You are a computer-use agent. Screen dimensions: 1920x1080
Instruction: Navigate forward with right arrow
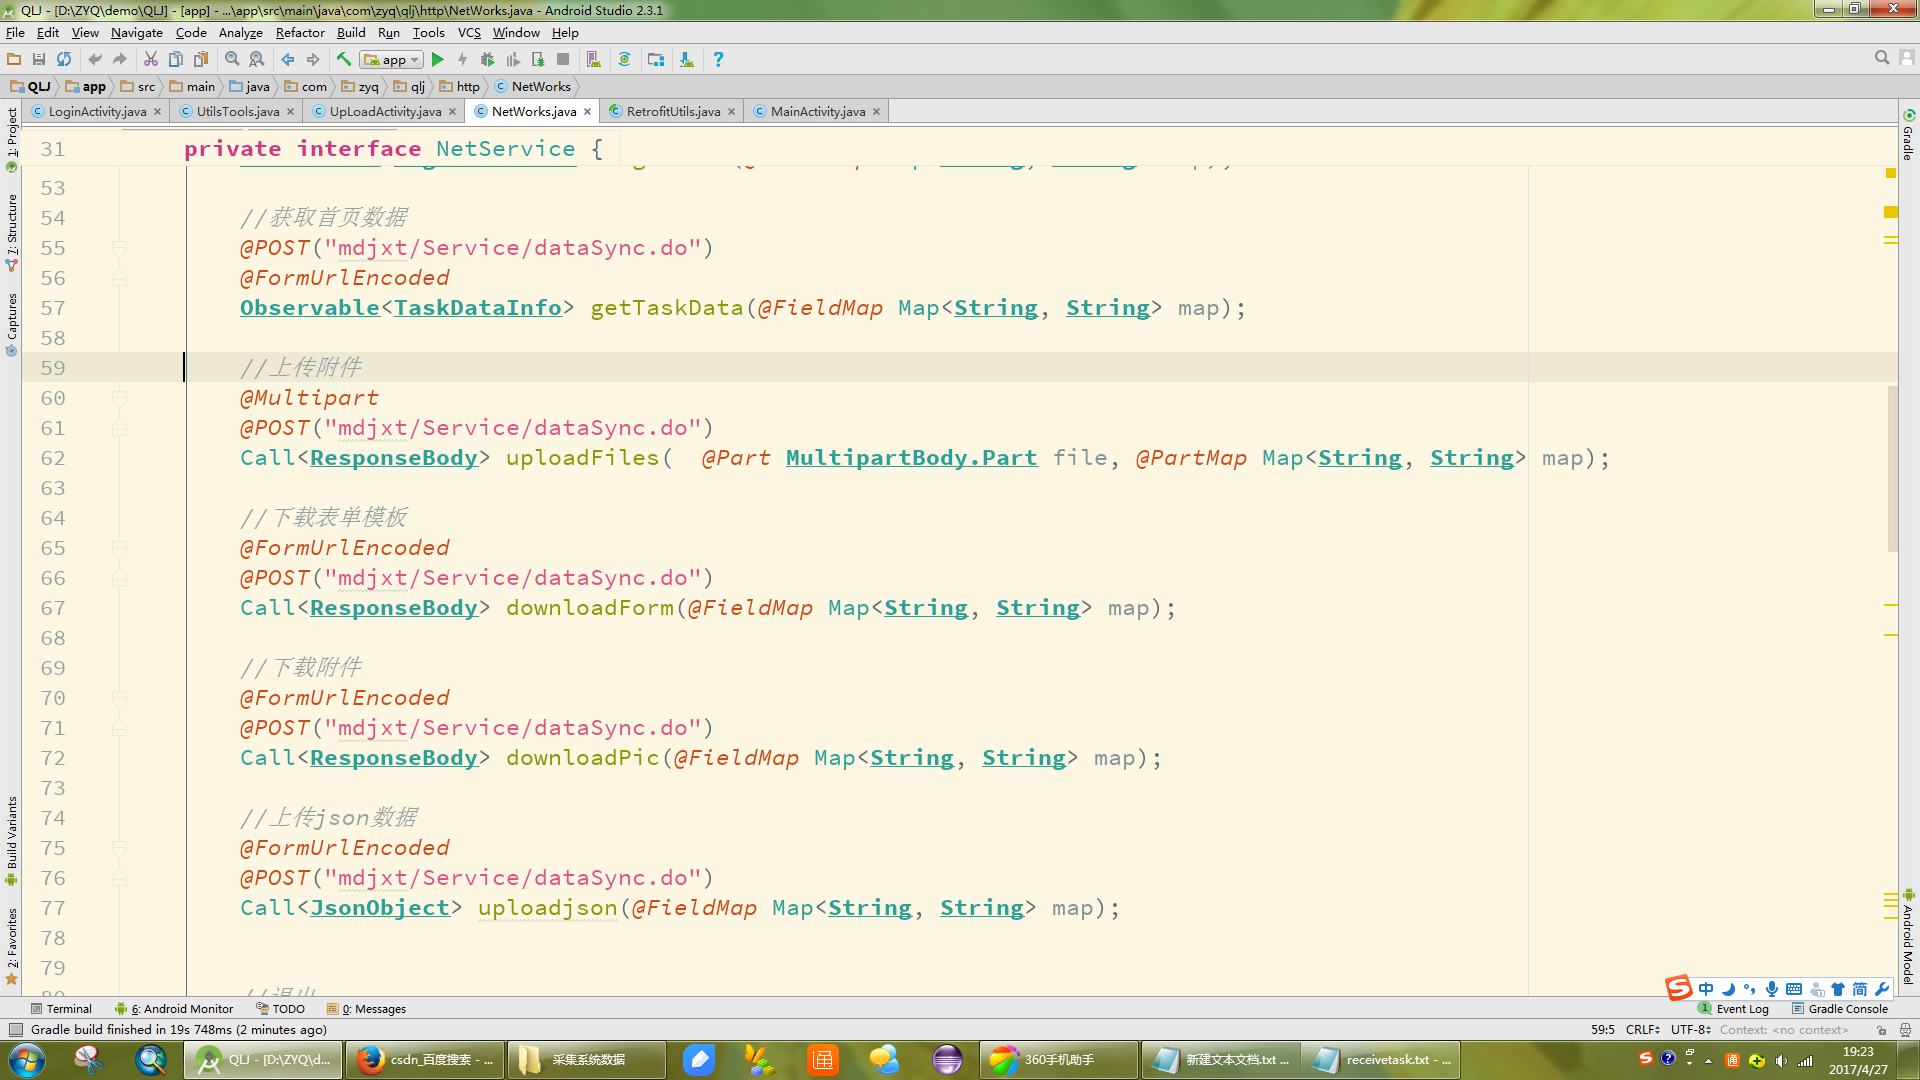point(313,60)
